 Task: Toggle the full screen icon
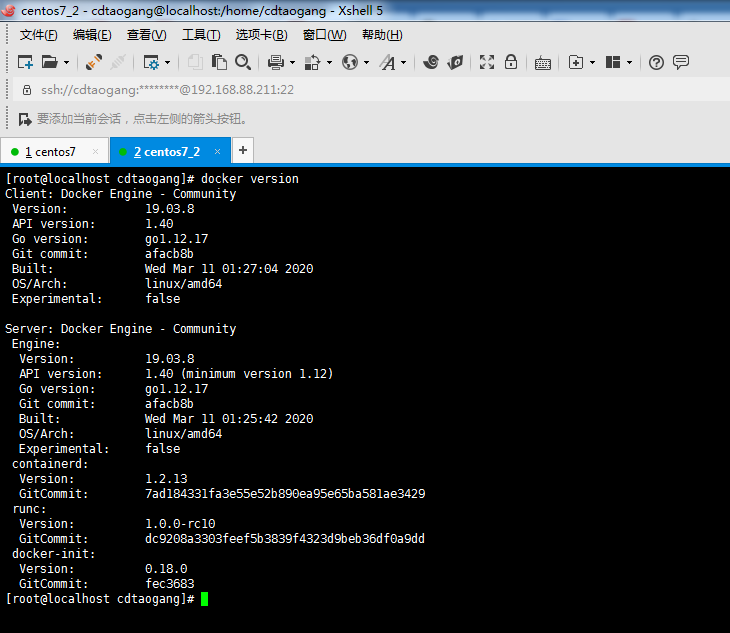click(x=487, y=62)
